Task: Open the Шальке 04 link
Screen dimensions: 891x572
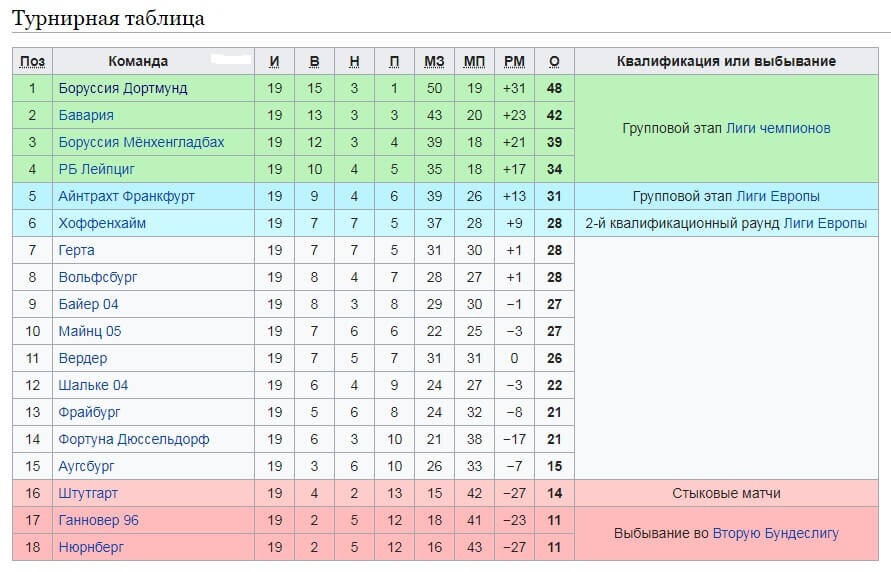Action: (93, 385)
